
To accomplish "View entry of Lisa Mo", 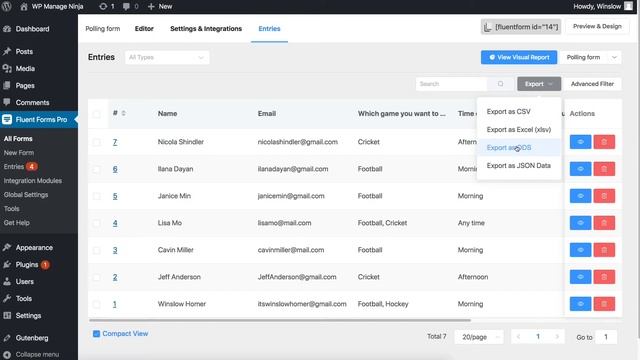I will [x=580, y=223].
